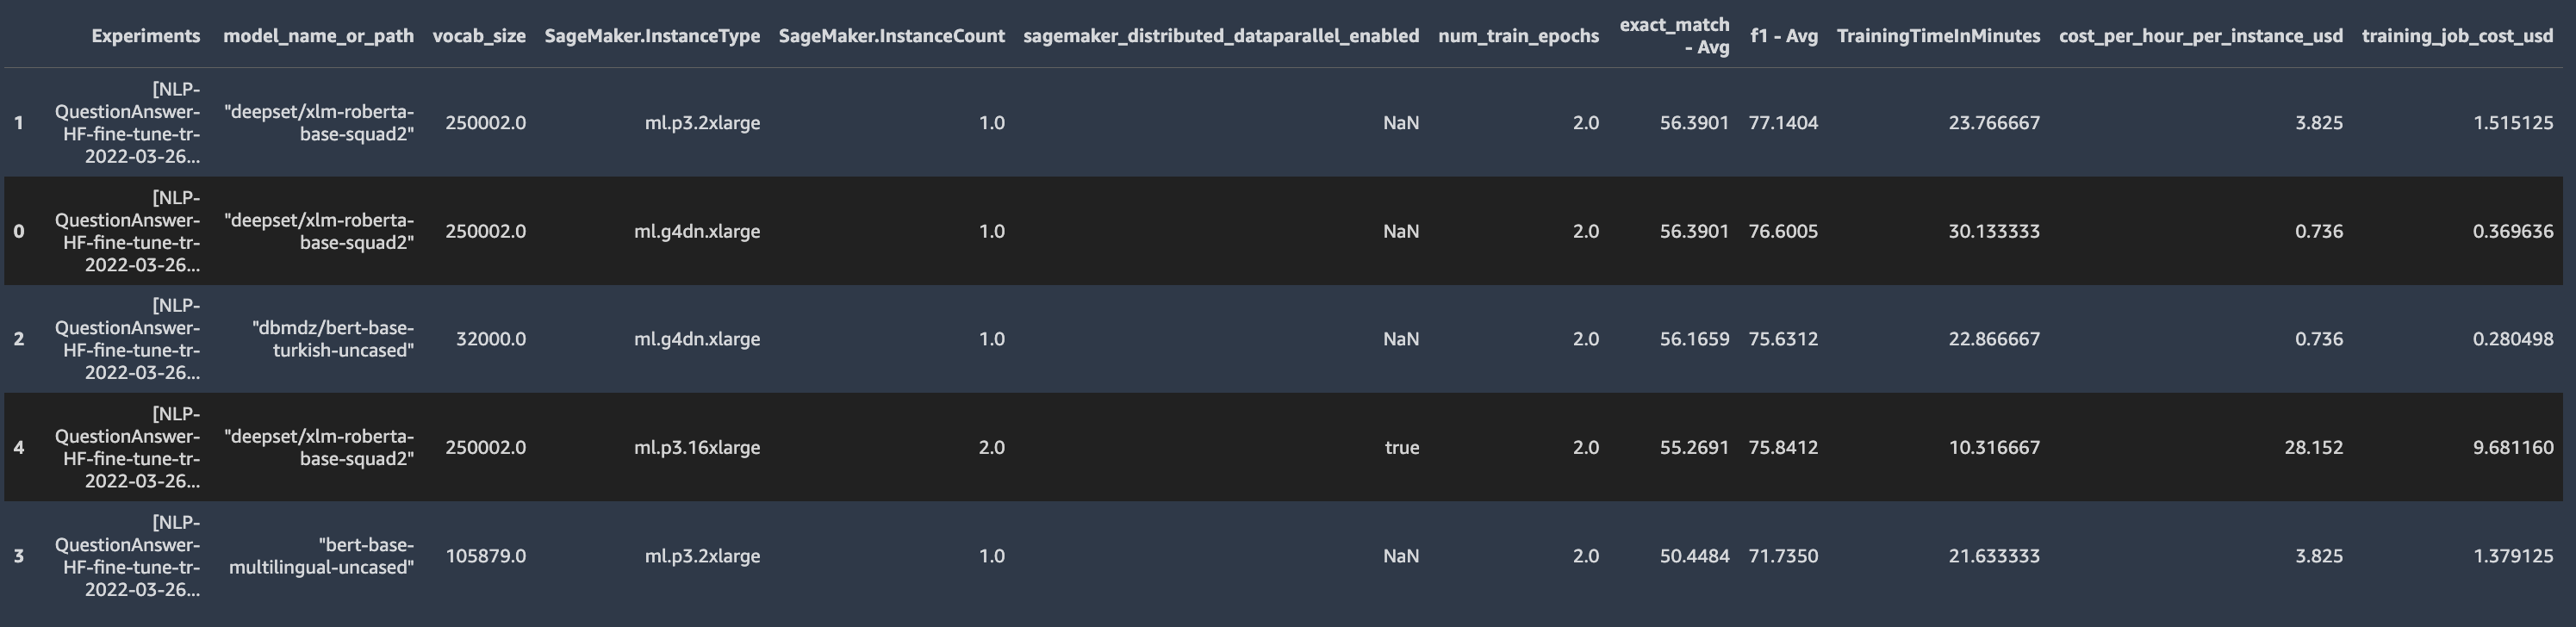Select the dbmdz/bert-base-turkish-uncased model cell
Image resolution: width=2576 pixels, height=627 pixels.
click(333, 339)
